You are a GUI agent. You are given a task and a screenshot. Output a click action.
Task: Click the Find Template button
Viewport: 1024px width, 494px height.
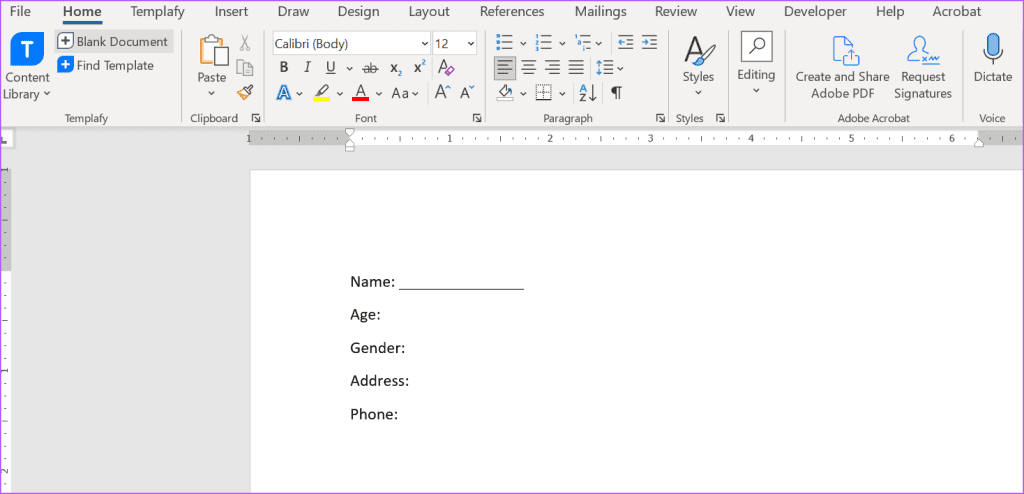(106, 65)
